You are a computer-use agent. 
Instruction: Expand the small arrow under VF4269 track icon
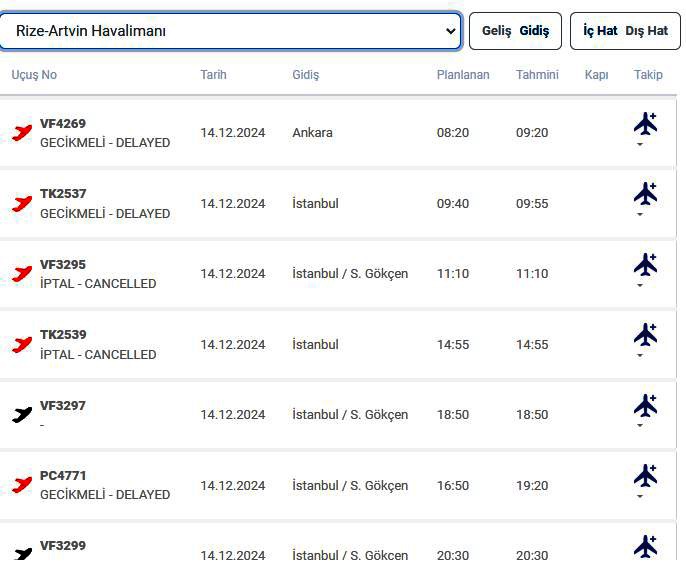coord(640,145)
